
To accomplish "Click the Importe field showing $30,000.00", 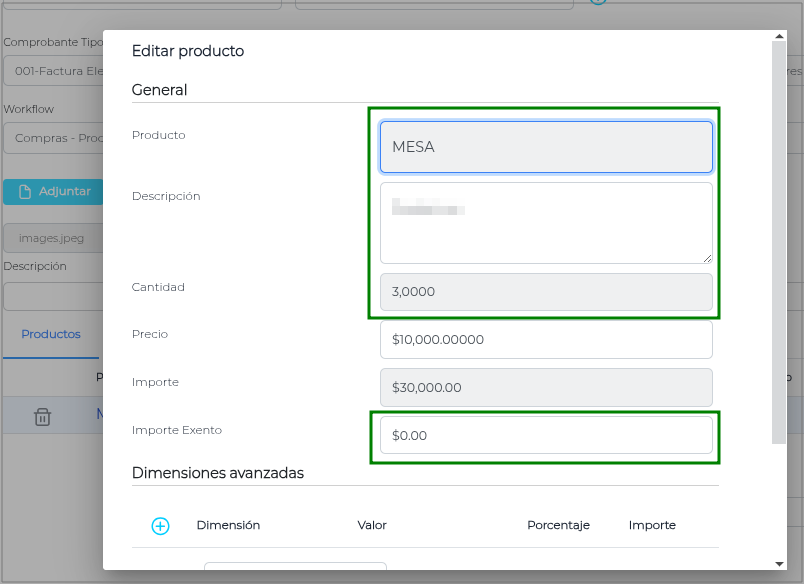I will click(546, 387).
